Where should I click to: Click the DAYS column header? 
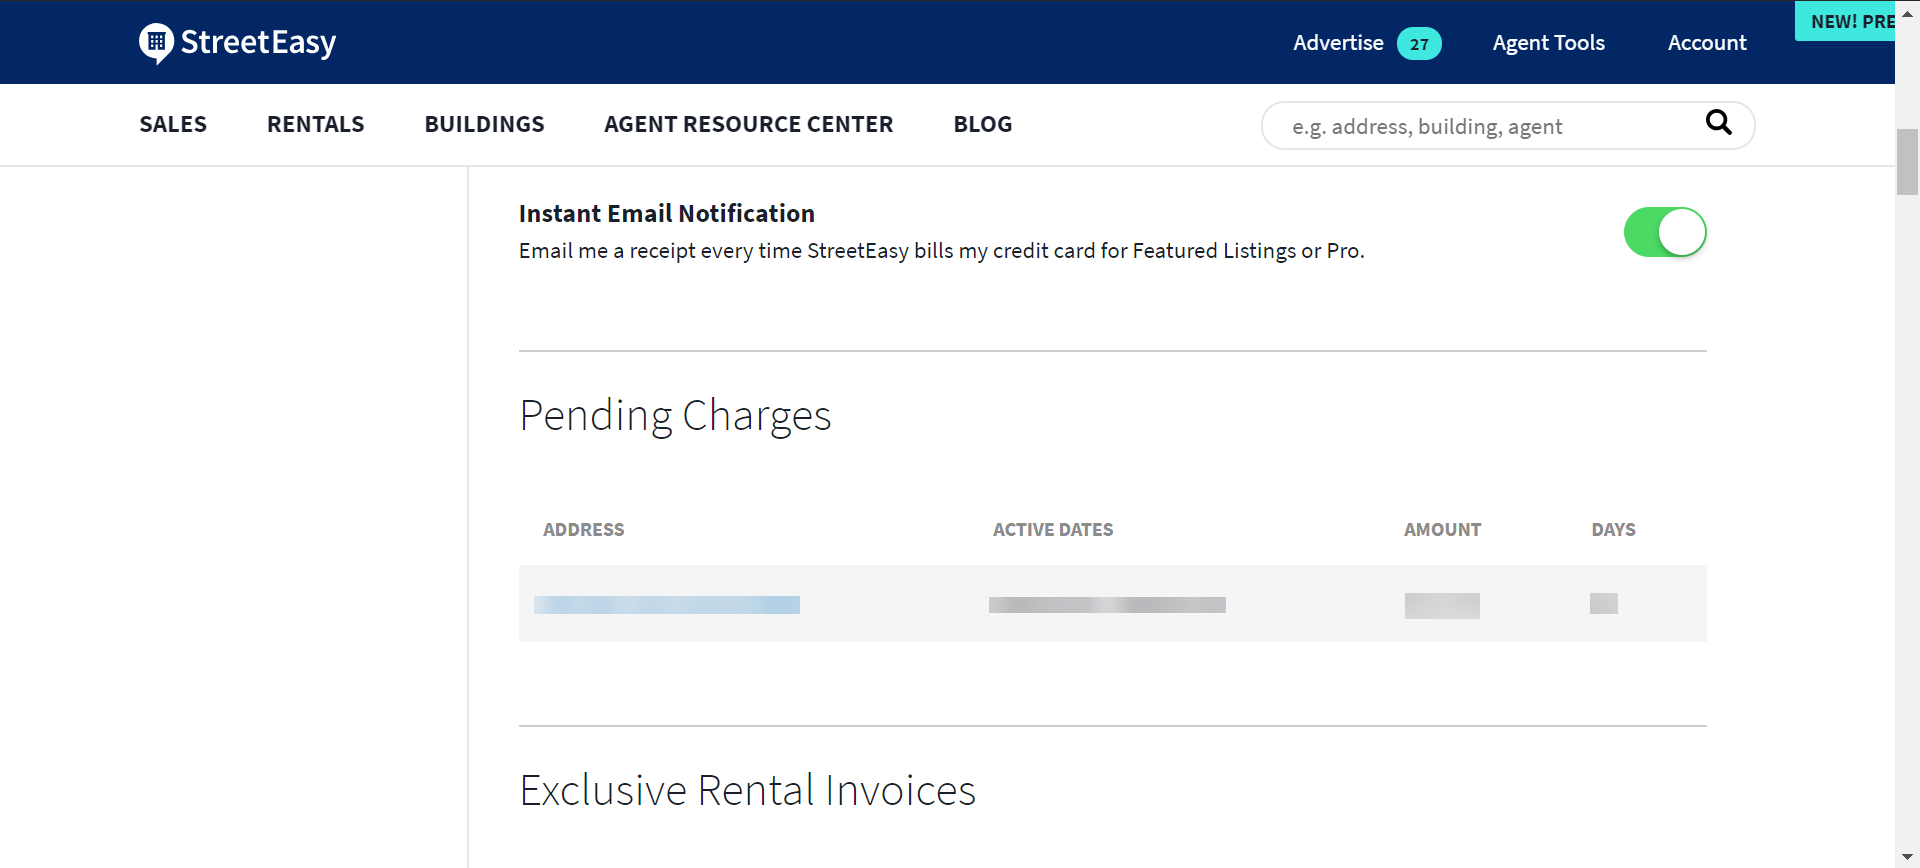(x=1614, y=530)
